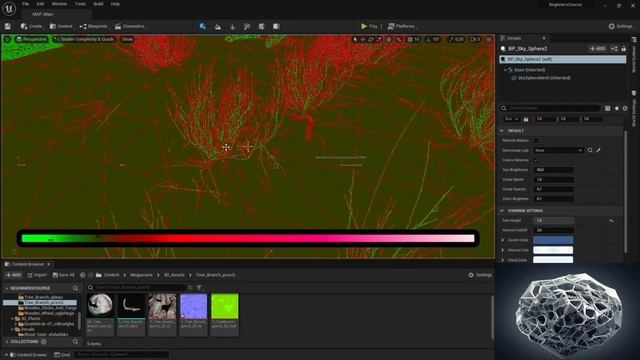
Task: Click the Unreal Engine logo icon
Action: point(9,8)
